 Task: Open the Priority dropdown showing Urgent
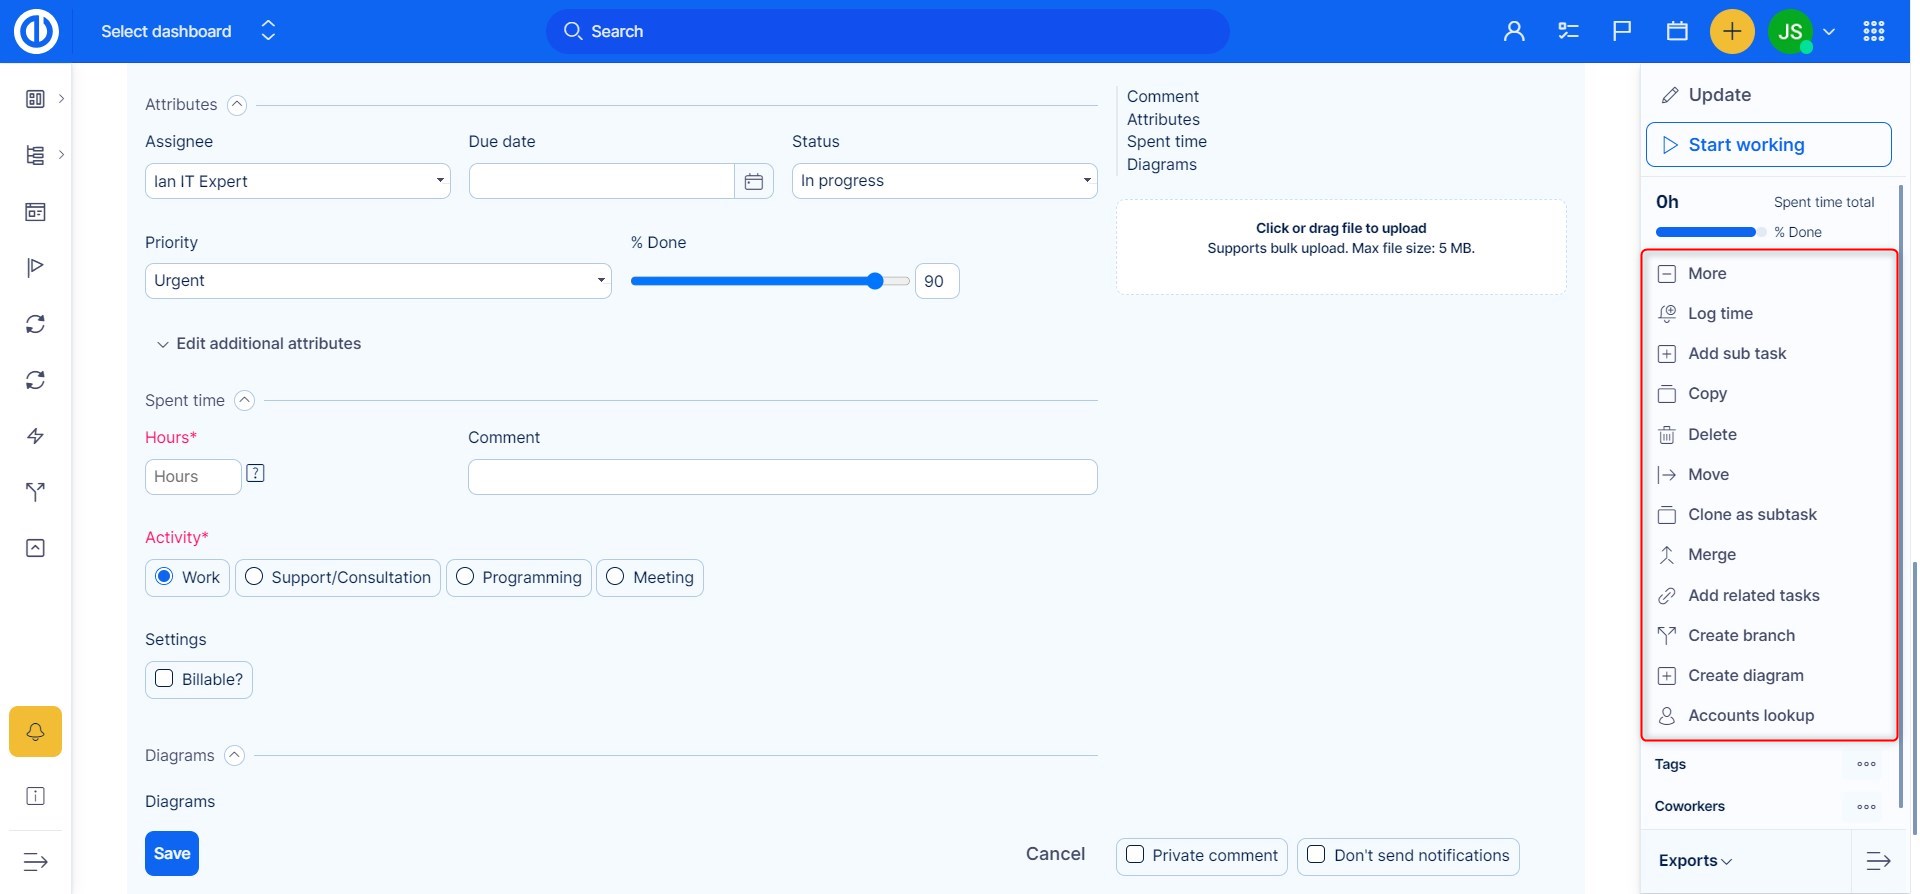378,281
